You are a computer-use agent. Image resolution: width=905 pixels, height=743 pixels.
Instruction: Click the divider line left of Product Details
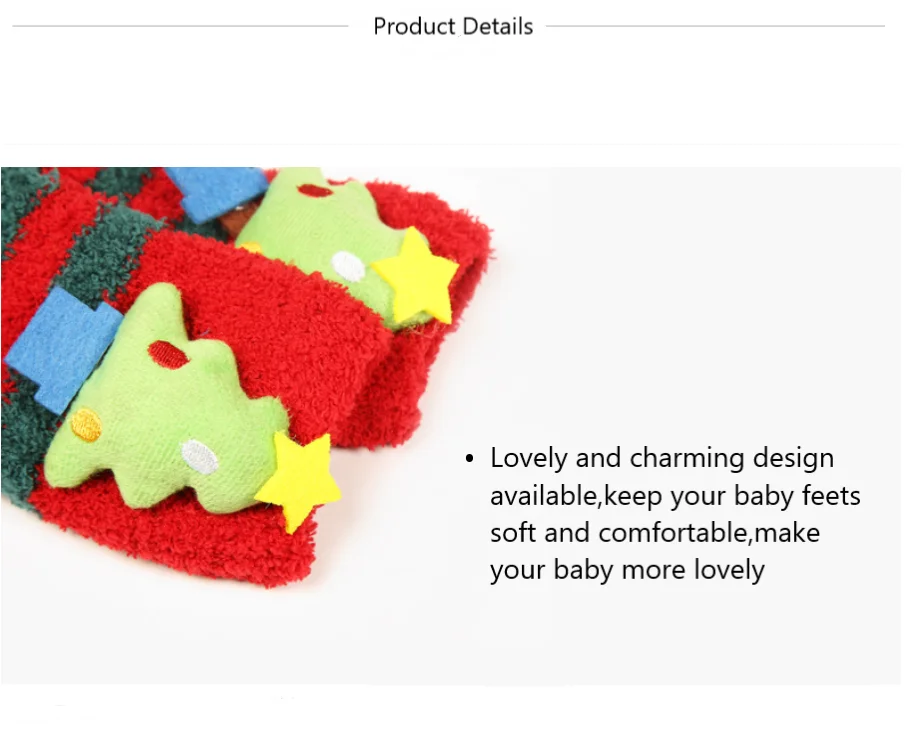pos(181,26)
